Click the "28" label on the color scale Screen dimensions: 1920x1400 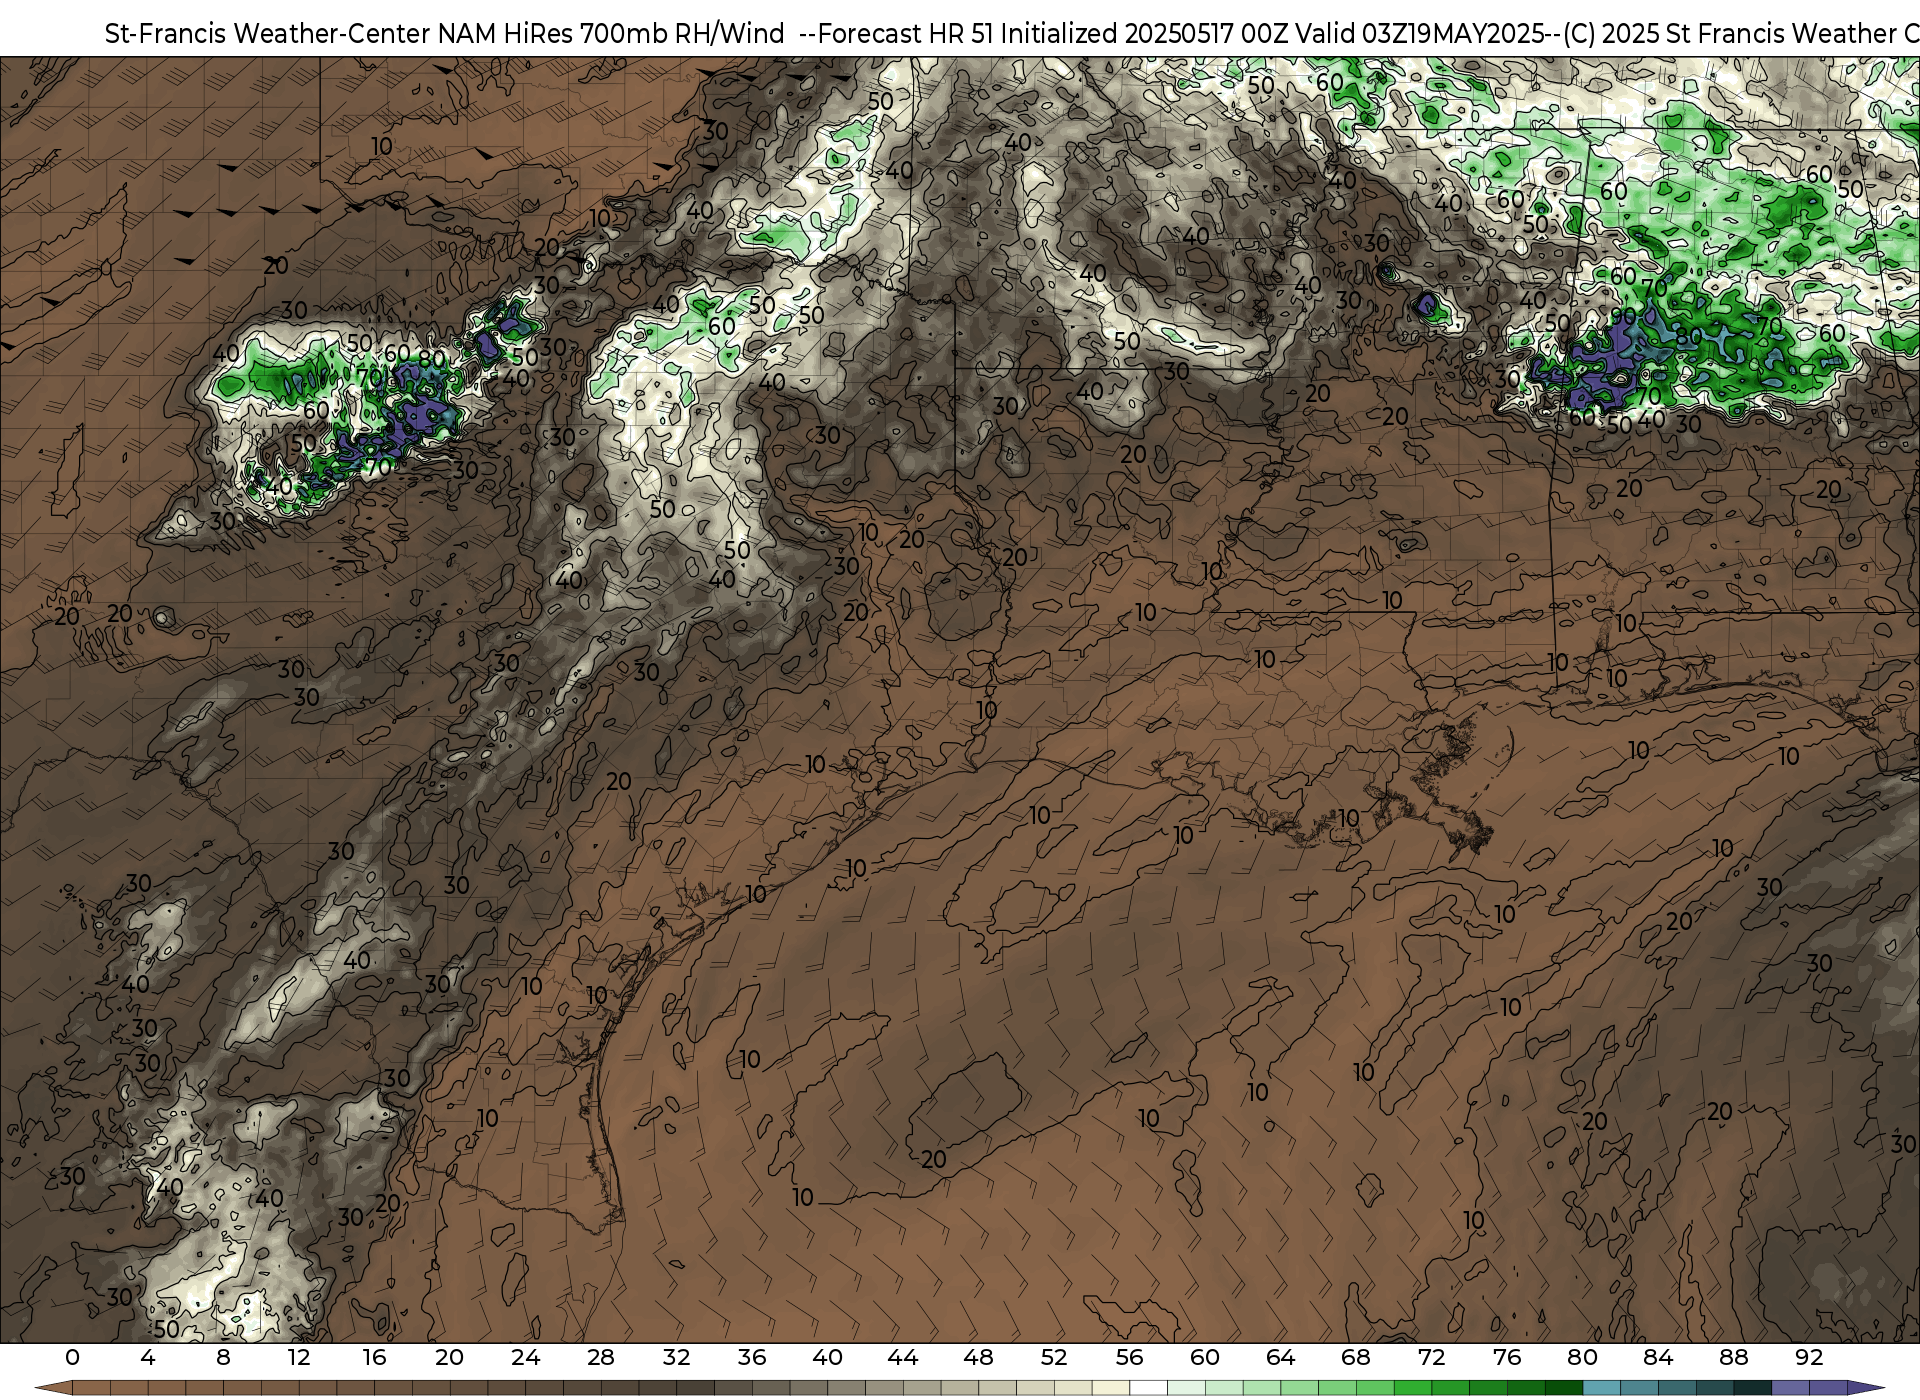point(601,1357)
